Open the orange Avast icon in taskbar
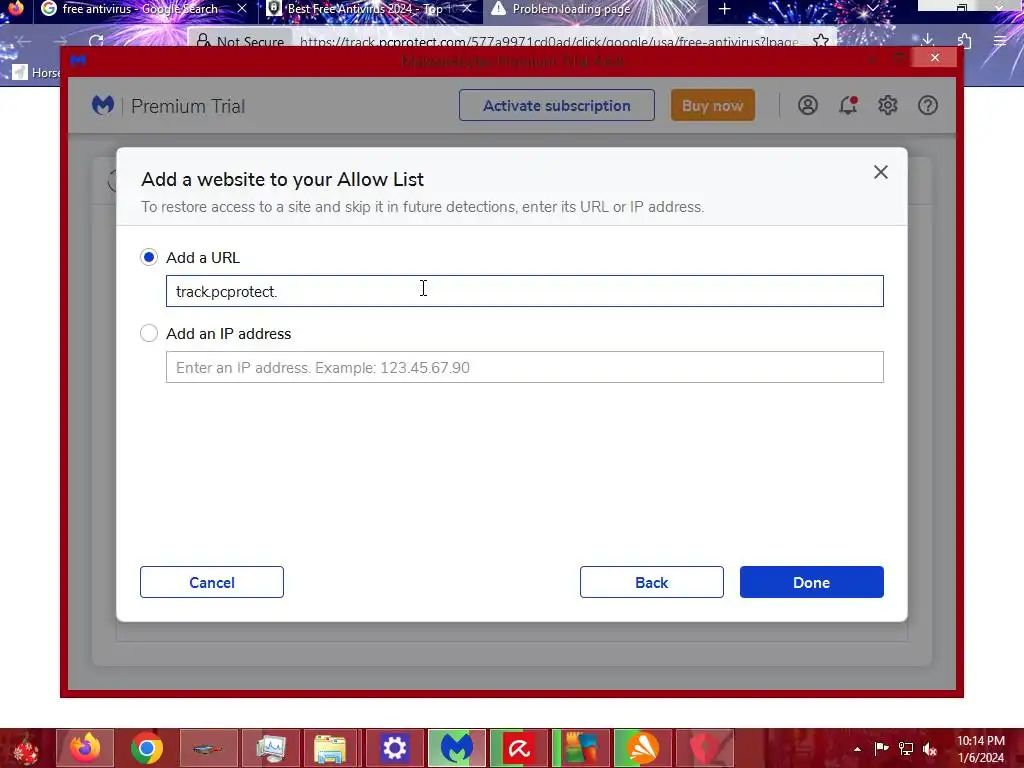The height and width of the screenshot is (768, 1024). 643,748
